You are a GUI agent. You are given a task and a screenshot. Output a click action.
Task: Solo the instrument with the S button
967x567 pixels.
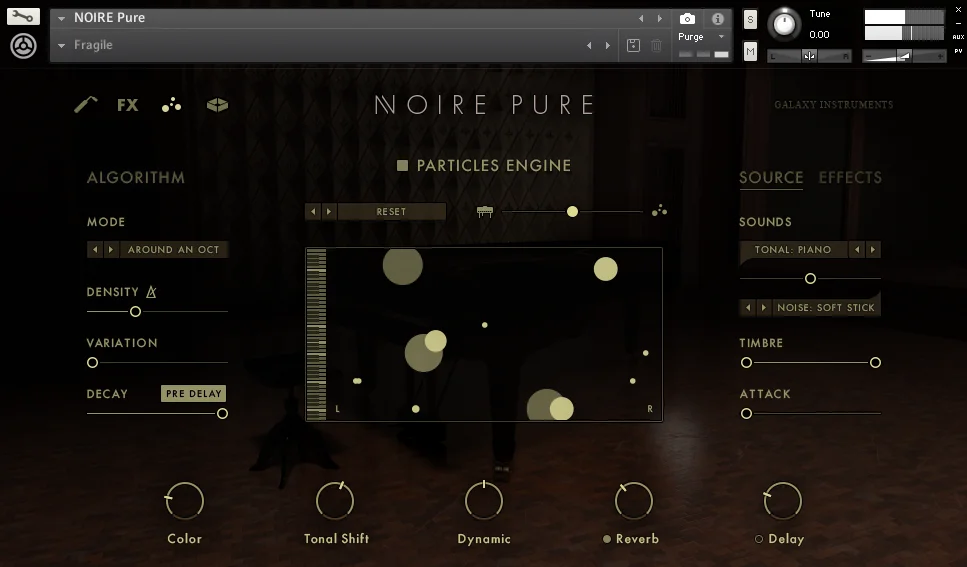click(x=750, y=19)
